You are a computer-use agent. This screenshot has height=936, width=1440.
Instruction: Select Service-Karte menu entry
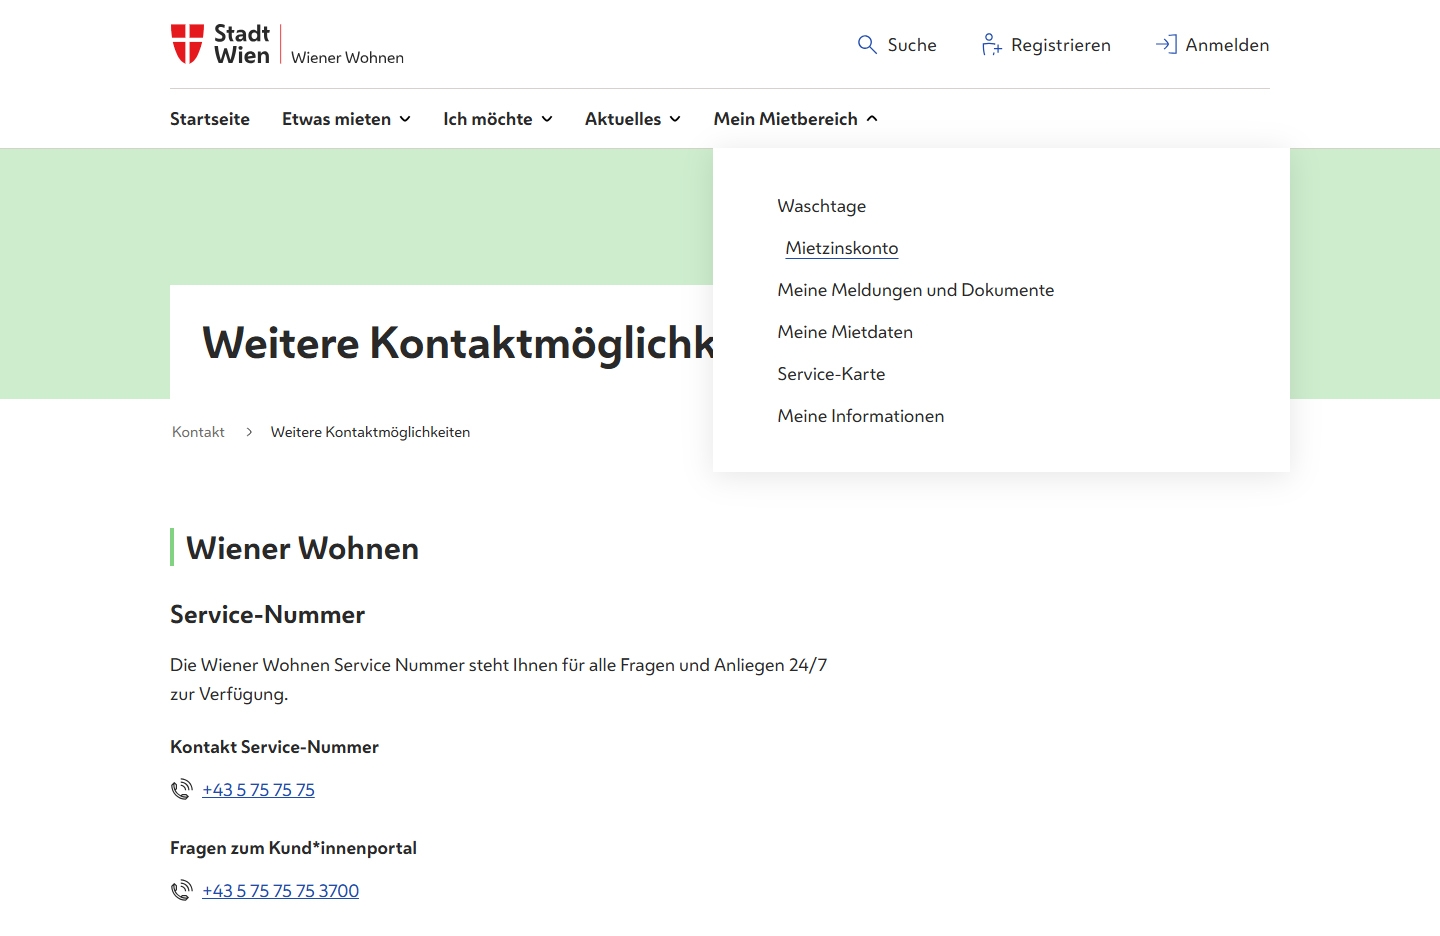click(x=831, y=374)
